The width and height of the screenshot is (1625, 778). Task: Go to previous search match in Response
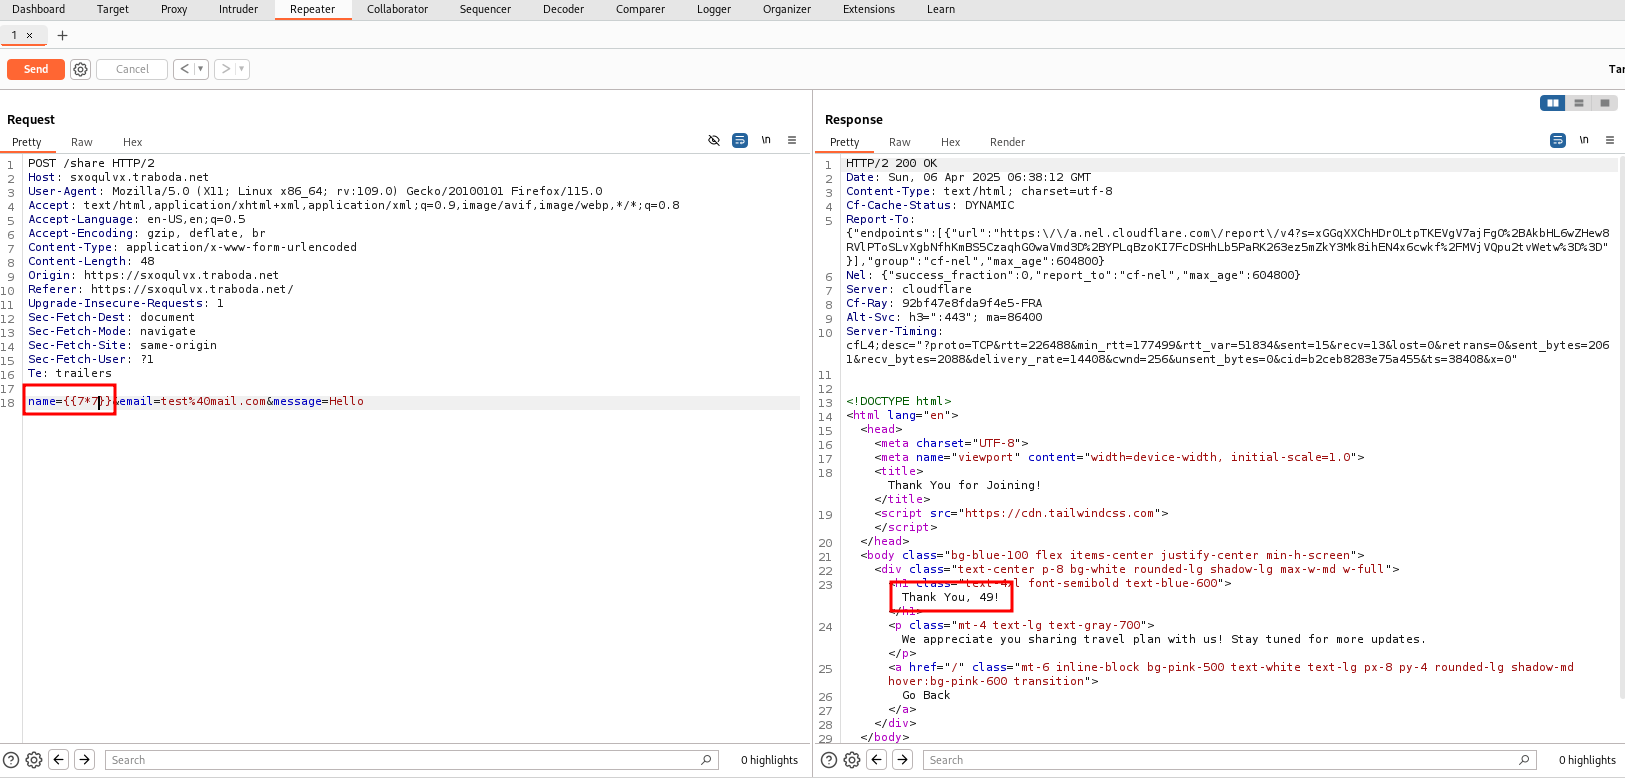[x=877, y=760]
